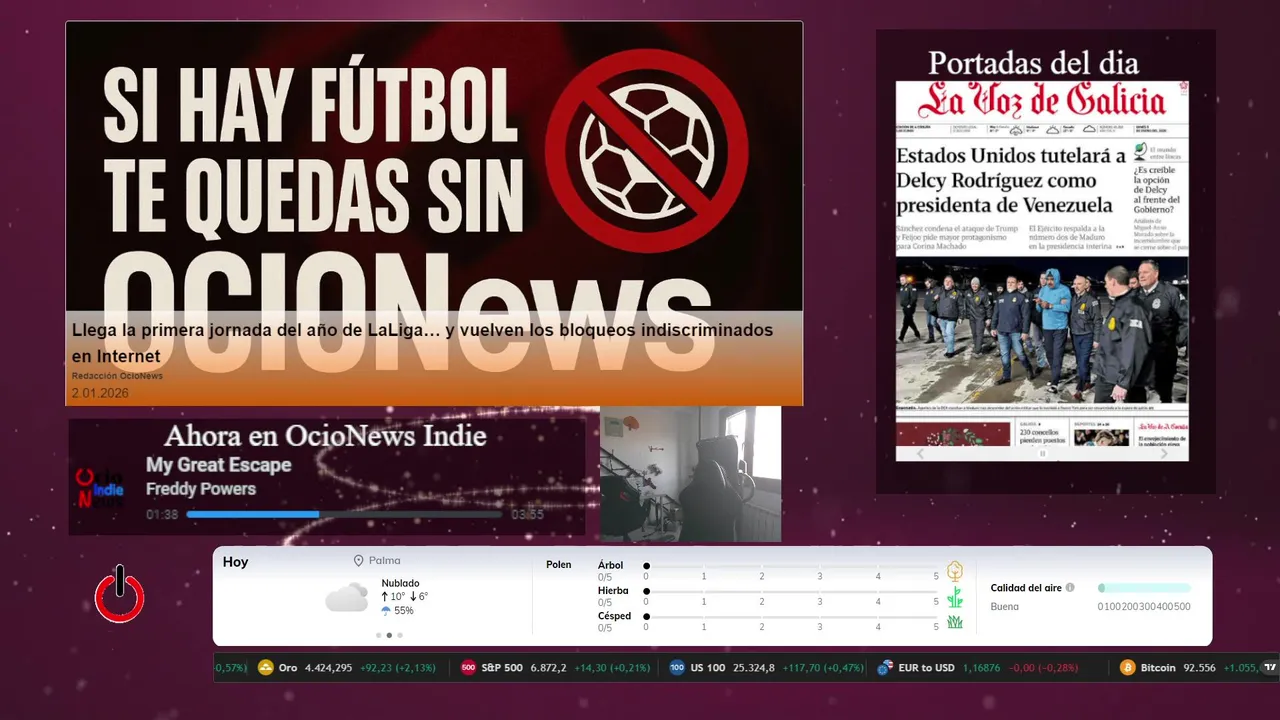Click artist name 'Freddy Powers'
1280x720 pixels.
pyautogui.click(x=201, y=489)
